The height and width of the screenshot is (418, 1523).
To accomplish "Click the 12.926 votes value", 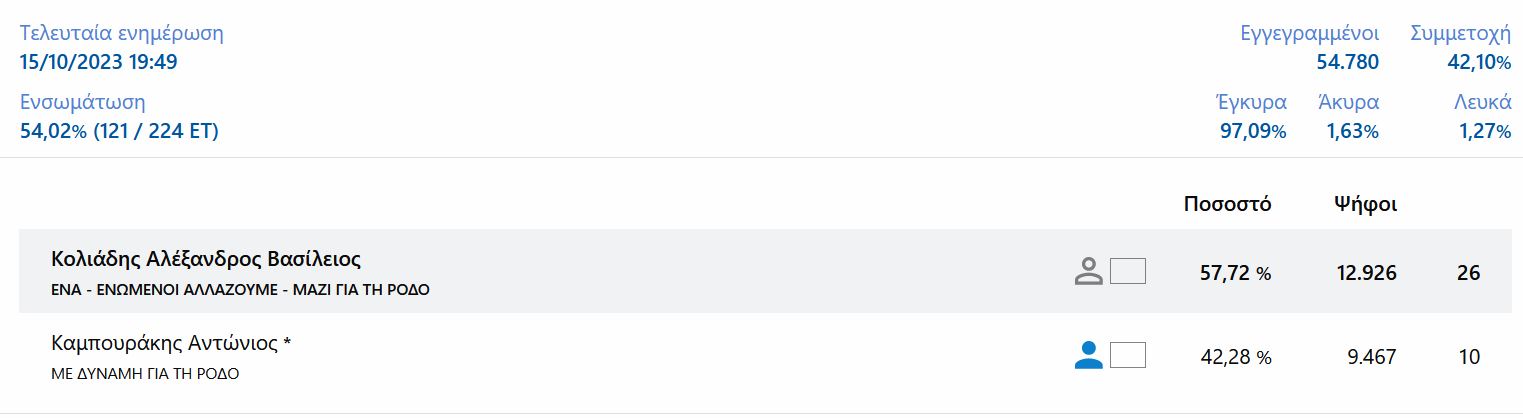I will 1366,273.
